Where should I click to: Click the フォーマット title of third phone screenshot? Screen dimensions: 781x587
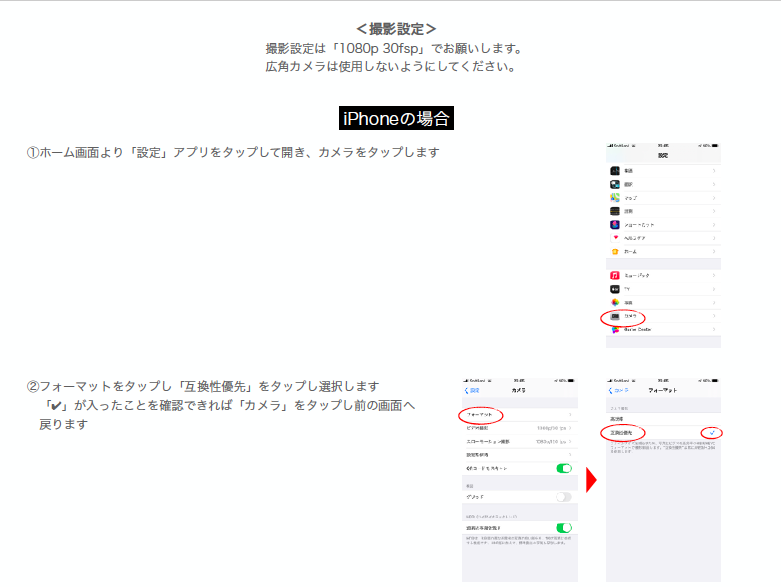(663, 390)
